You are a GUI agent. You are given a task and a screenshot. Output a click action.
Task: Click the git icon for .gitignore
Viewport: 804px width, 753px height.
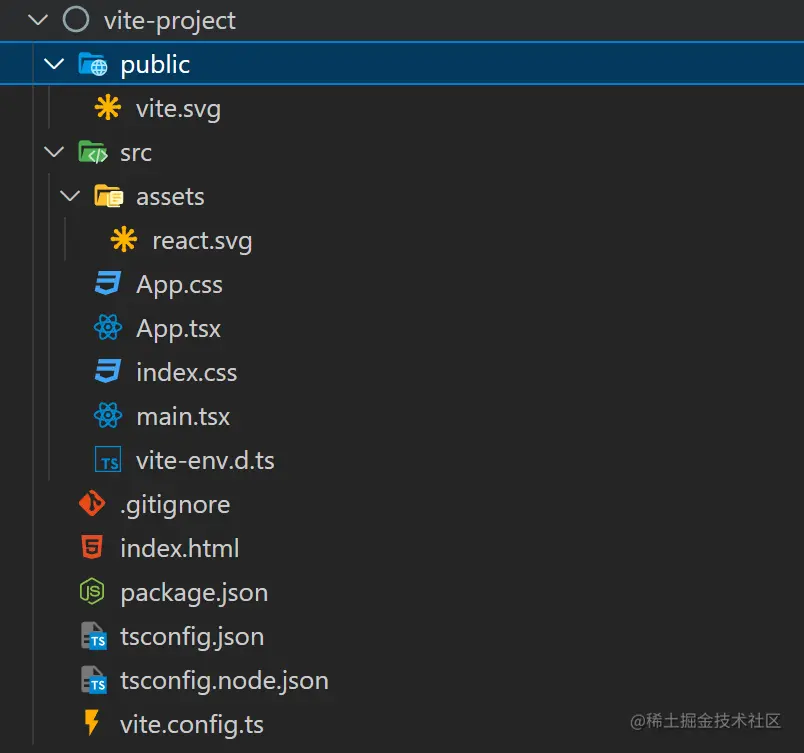[x=92, y=503]
